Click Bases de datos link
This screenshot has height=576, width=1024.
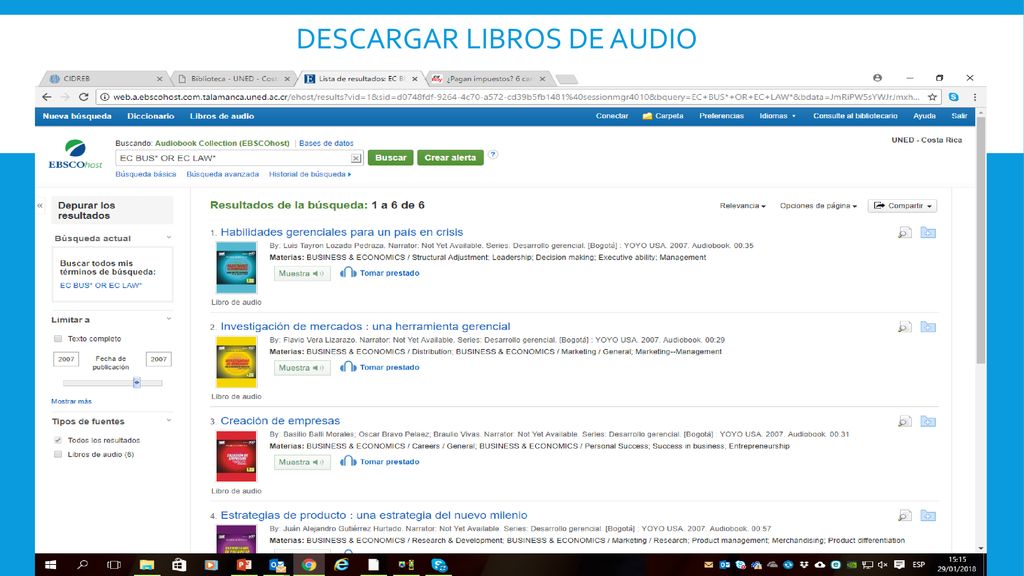tap(326, 143)
